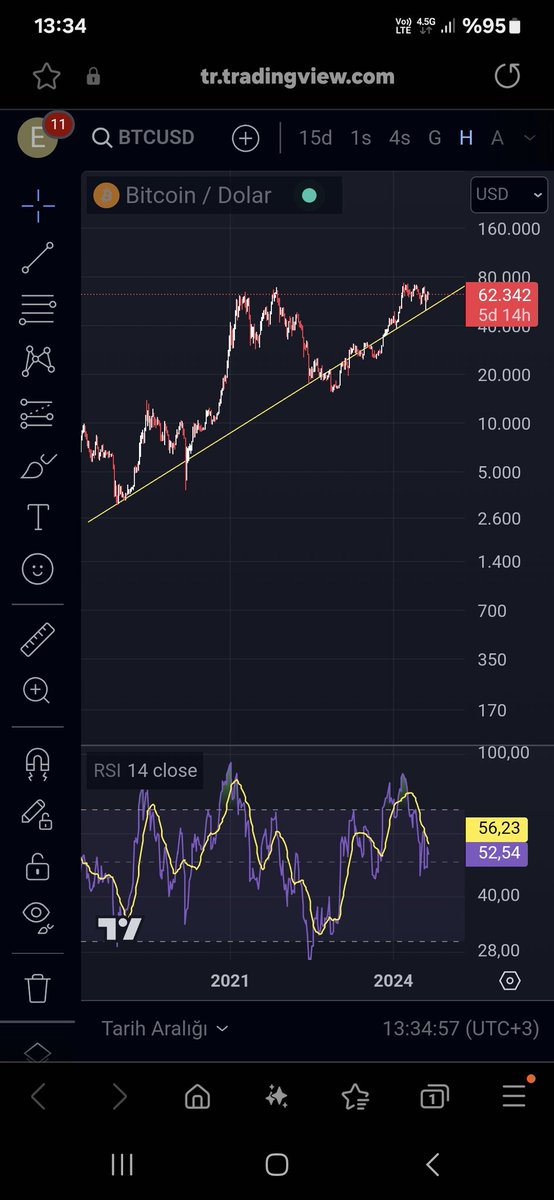Select the pattern drawing tool
The image size is (554, 1200).
tap(38, 361)
